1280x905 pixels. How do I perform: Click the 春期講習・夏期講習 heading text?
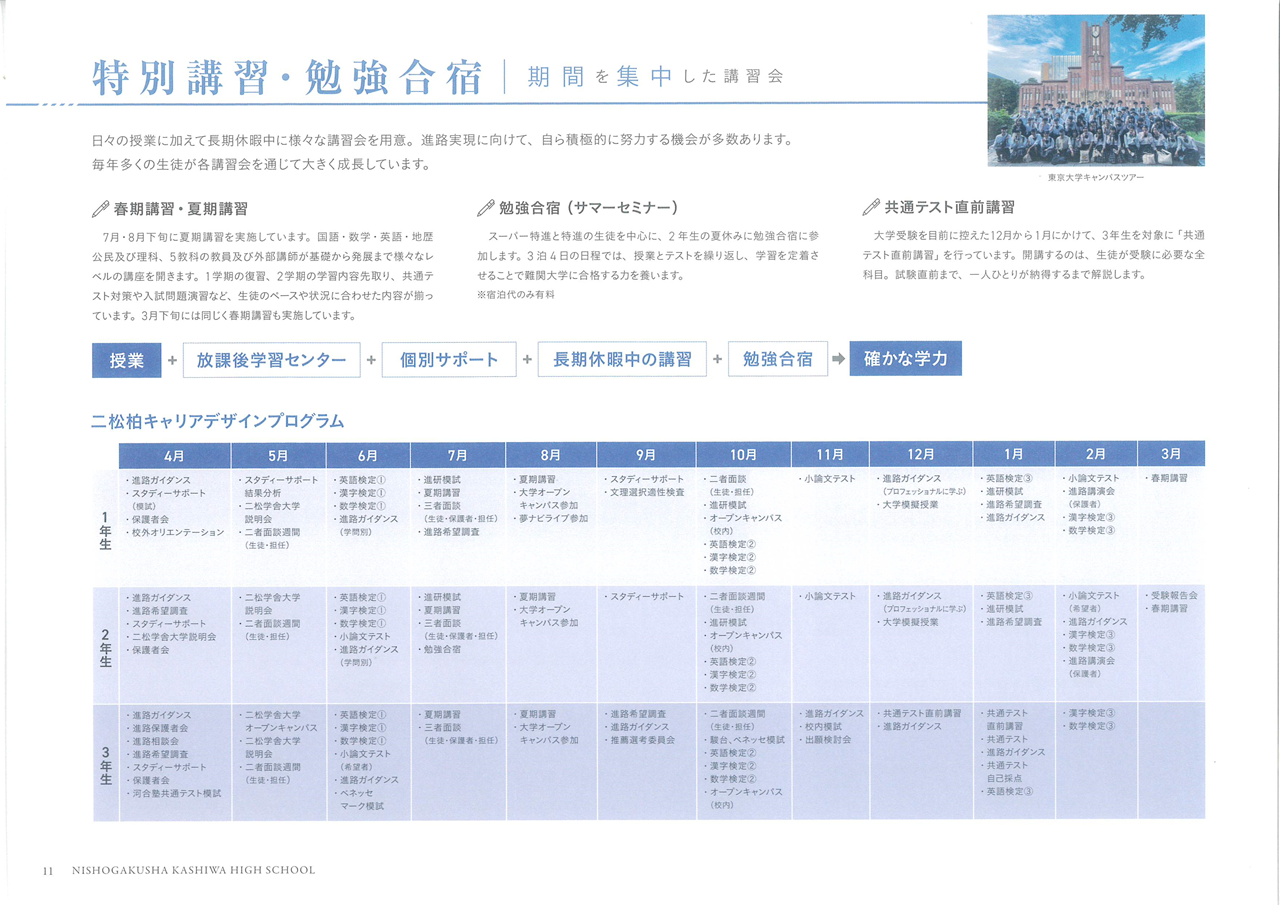point(181,209)
